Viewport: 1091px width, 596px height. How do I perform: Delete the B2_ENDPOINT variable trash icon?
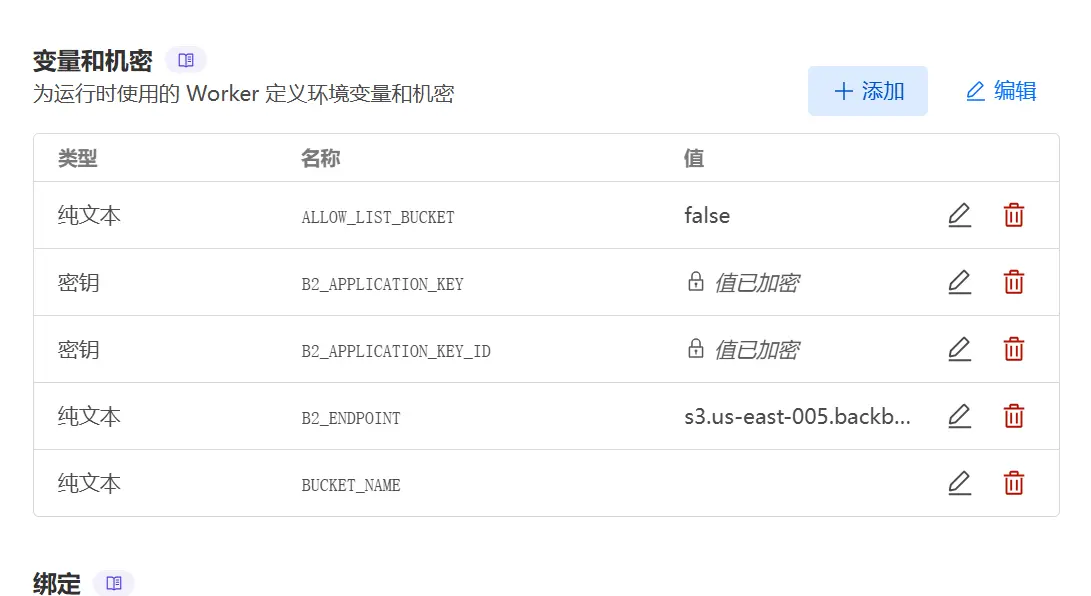point(1014,416)
